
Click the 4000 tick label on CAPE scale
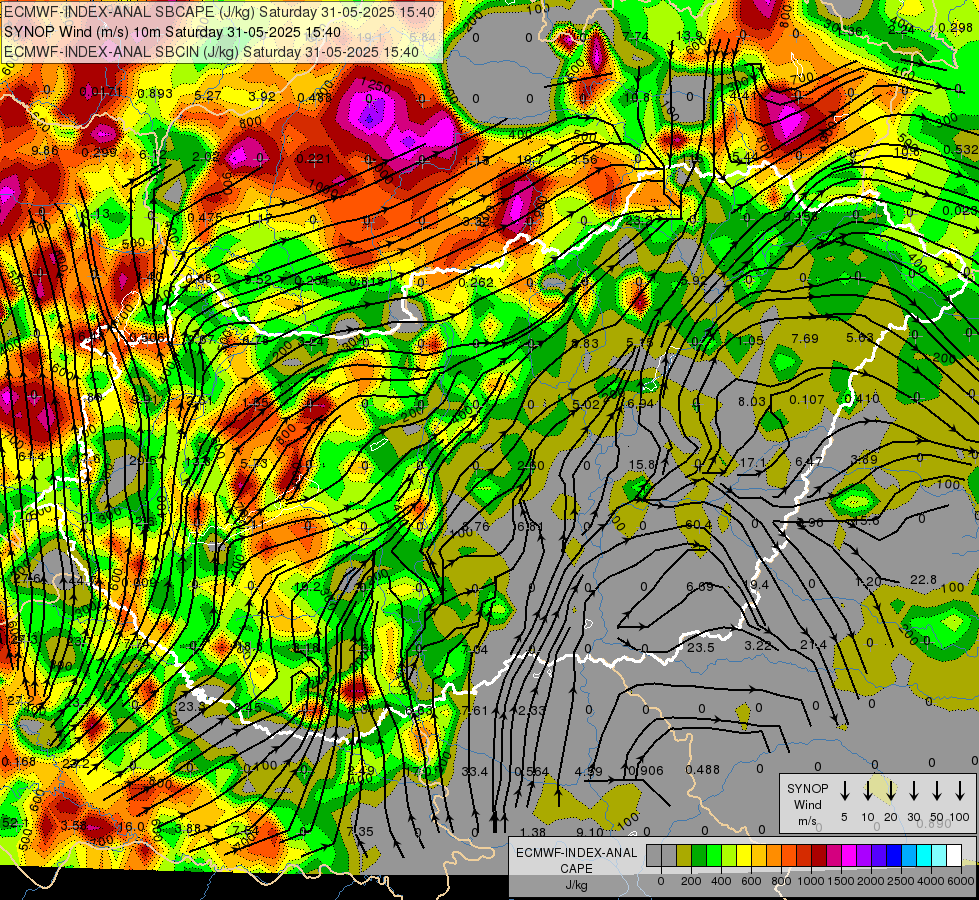pyautogui.click(x=932, y=881)
